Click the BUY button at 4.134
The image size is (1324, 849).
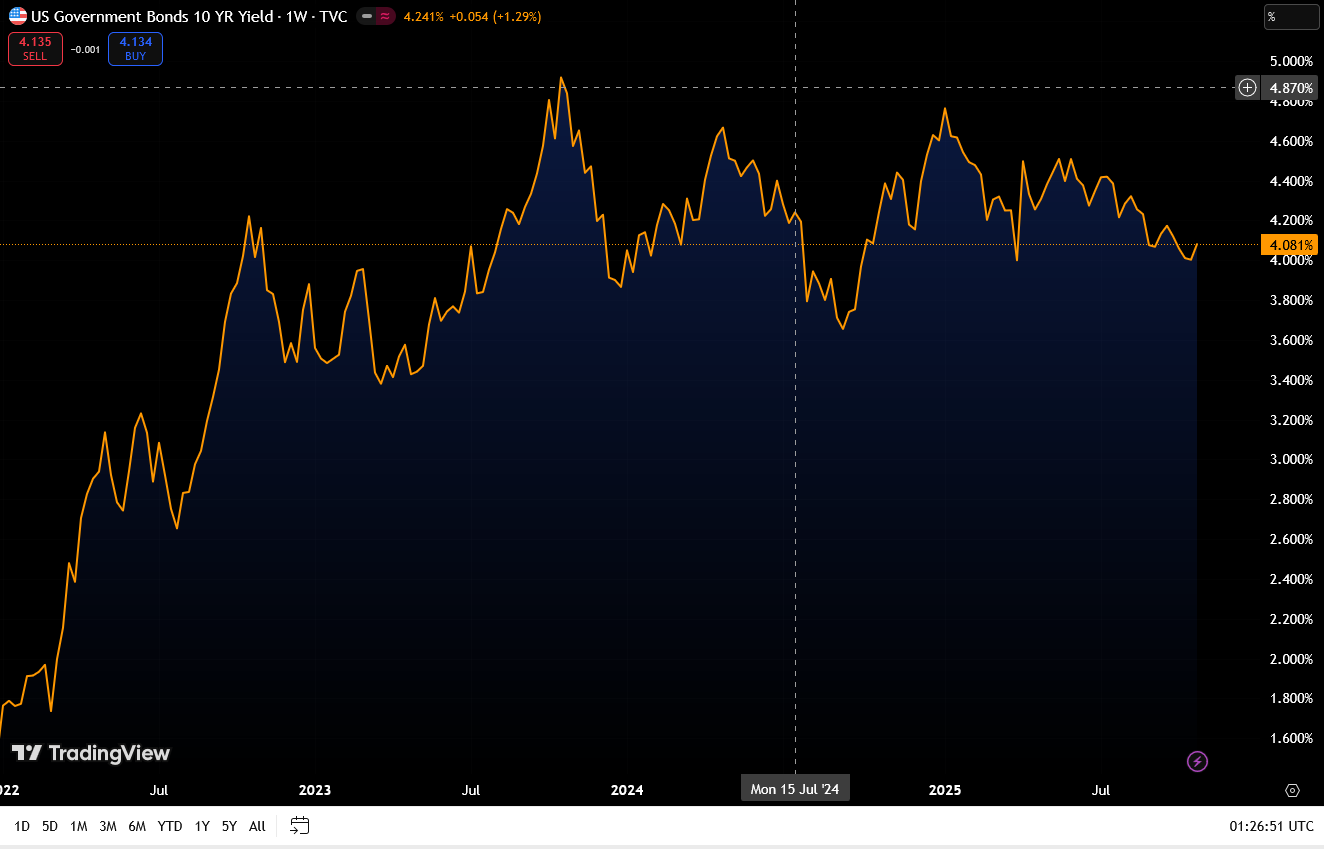click(135, 49)
